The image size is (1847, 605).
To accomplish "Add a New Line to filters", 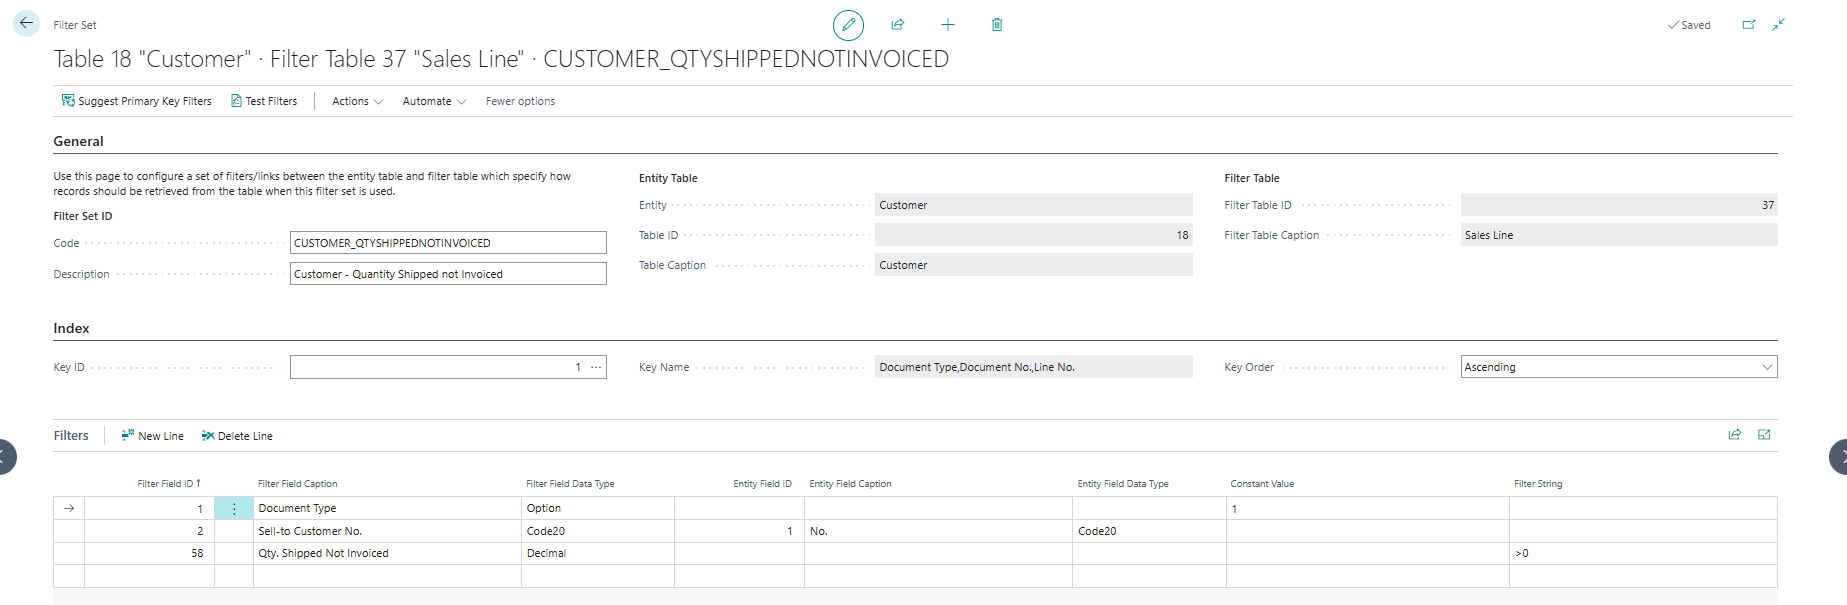I will (x=152, y=436).
